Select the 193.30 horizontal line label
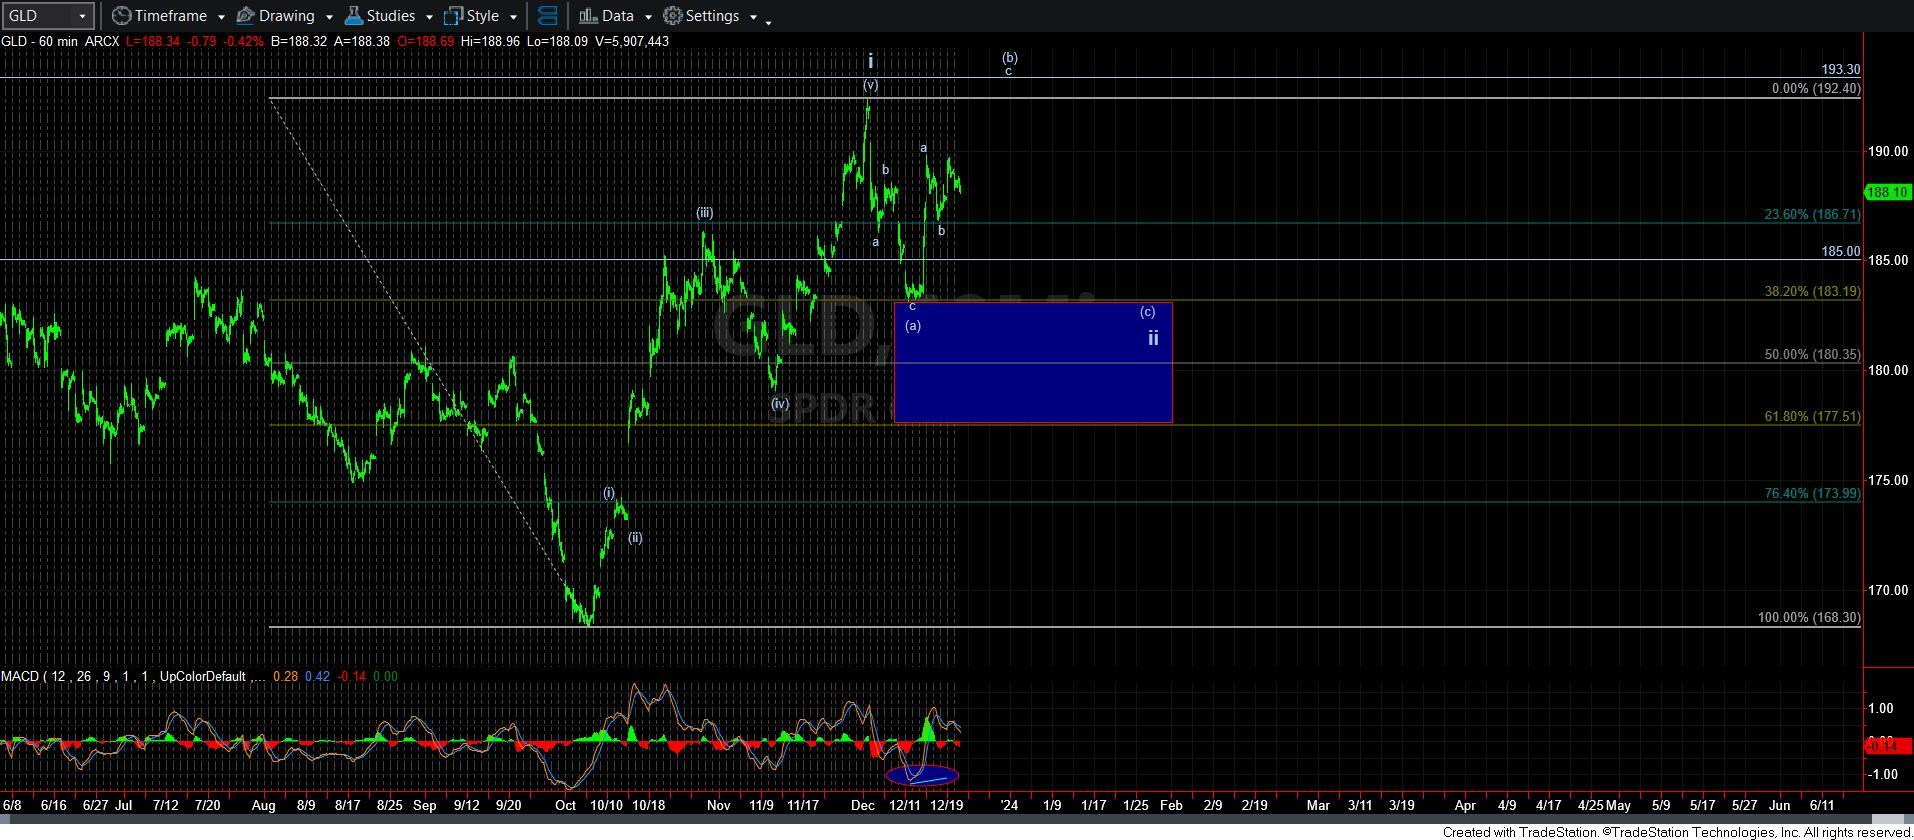Image resolution: width=1914 pixels, height=840 pixels. coord(1840,70)
